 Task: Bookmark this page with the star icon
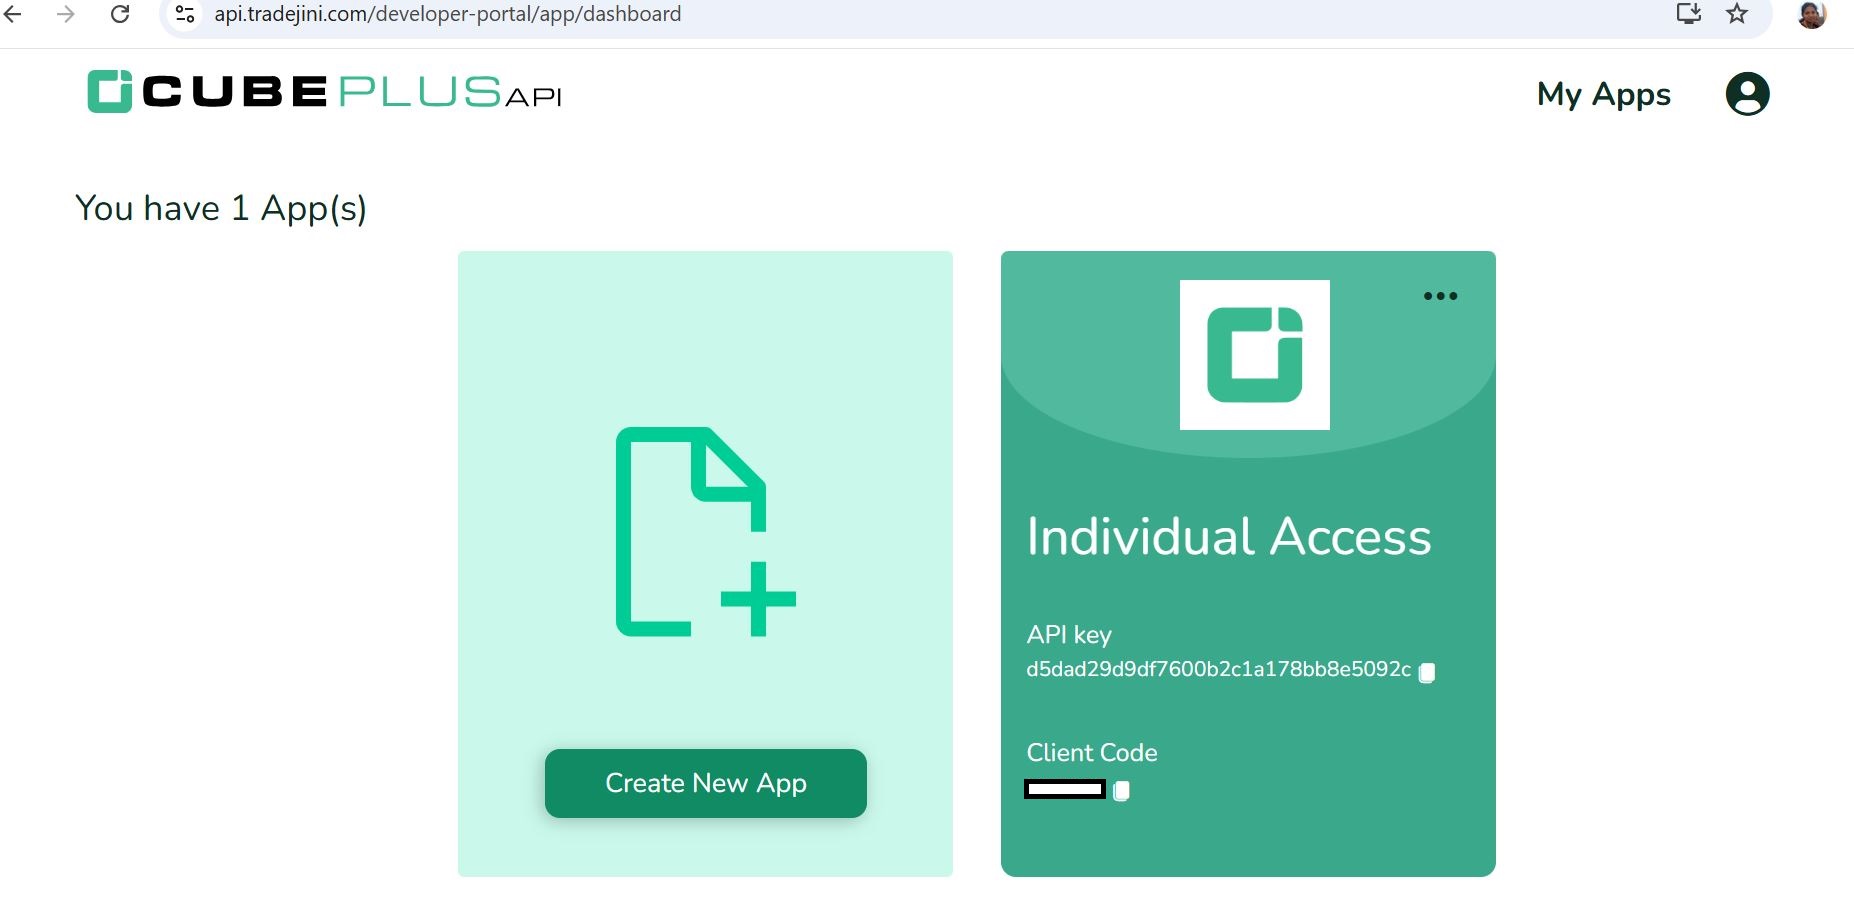click(1738, 14)
